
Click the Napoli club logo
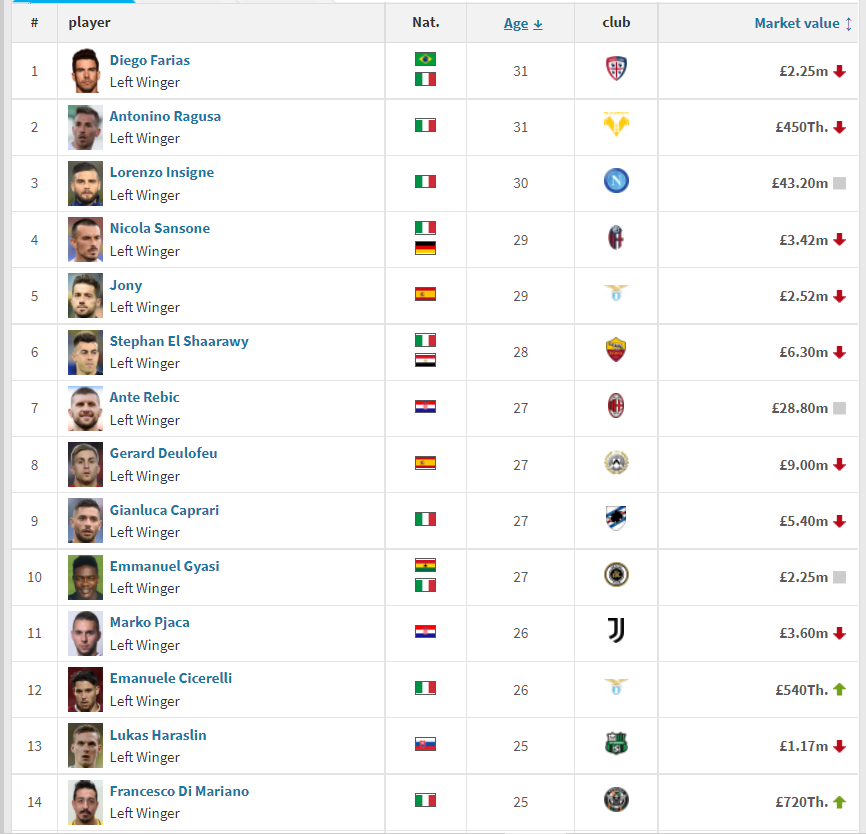click(616, 181)
